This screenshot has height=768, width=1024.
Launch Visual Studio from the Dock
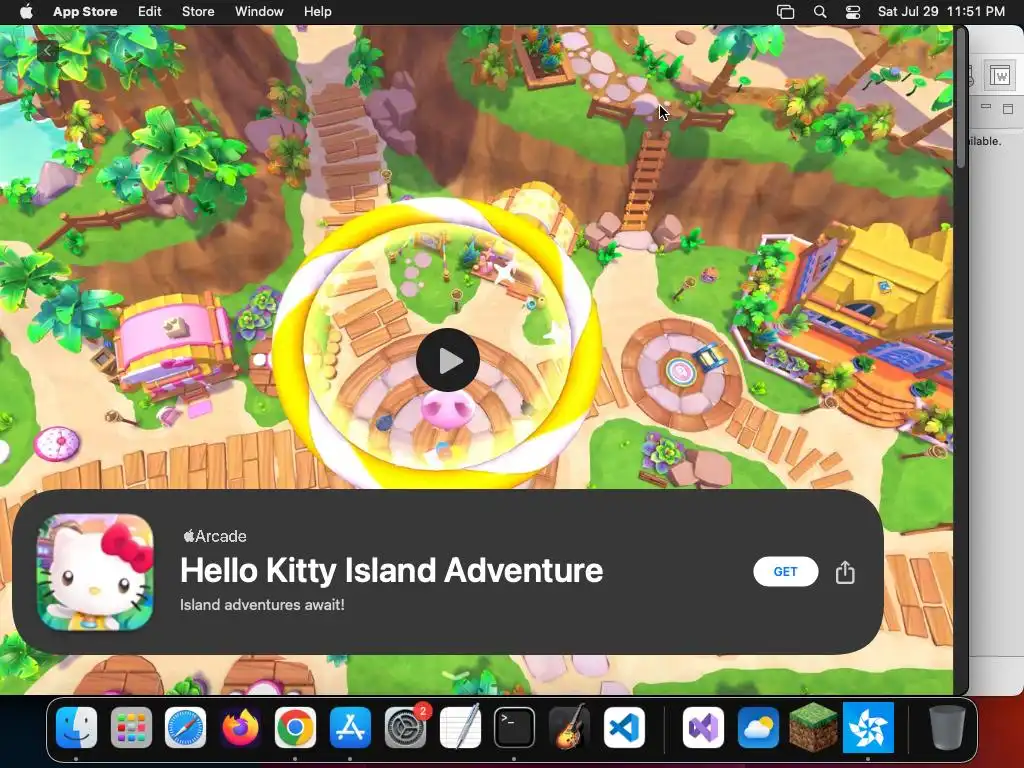[703, 728]
